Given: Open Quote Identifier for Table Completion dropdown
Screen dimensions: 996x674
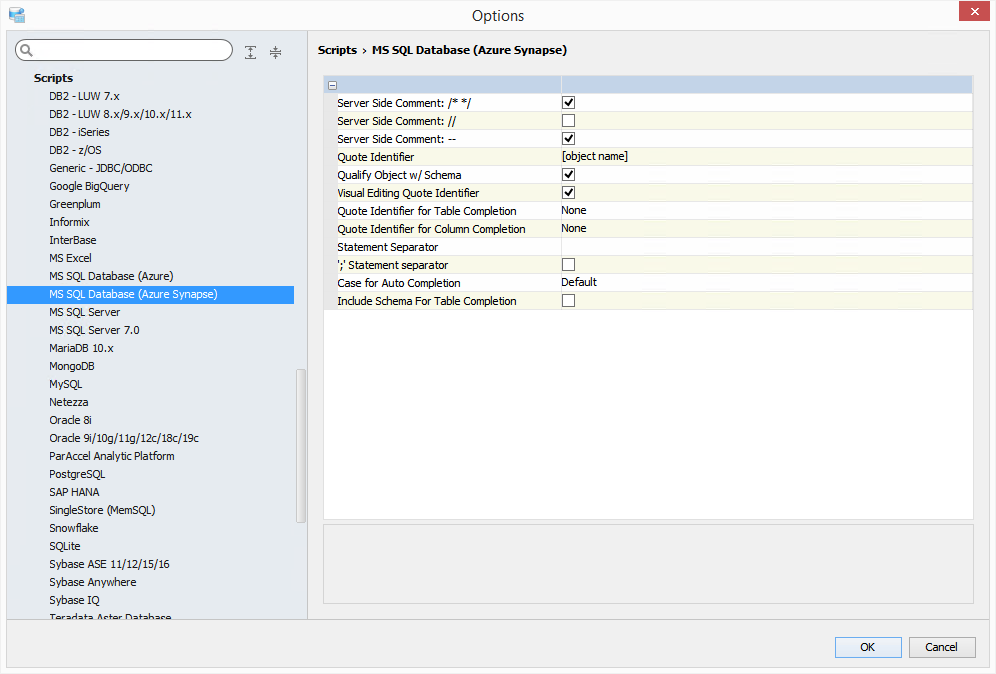Looking at the screenshot, I should 765,211.
